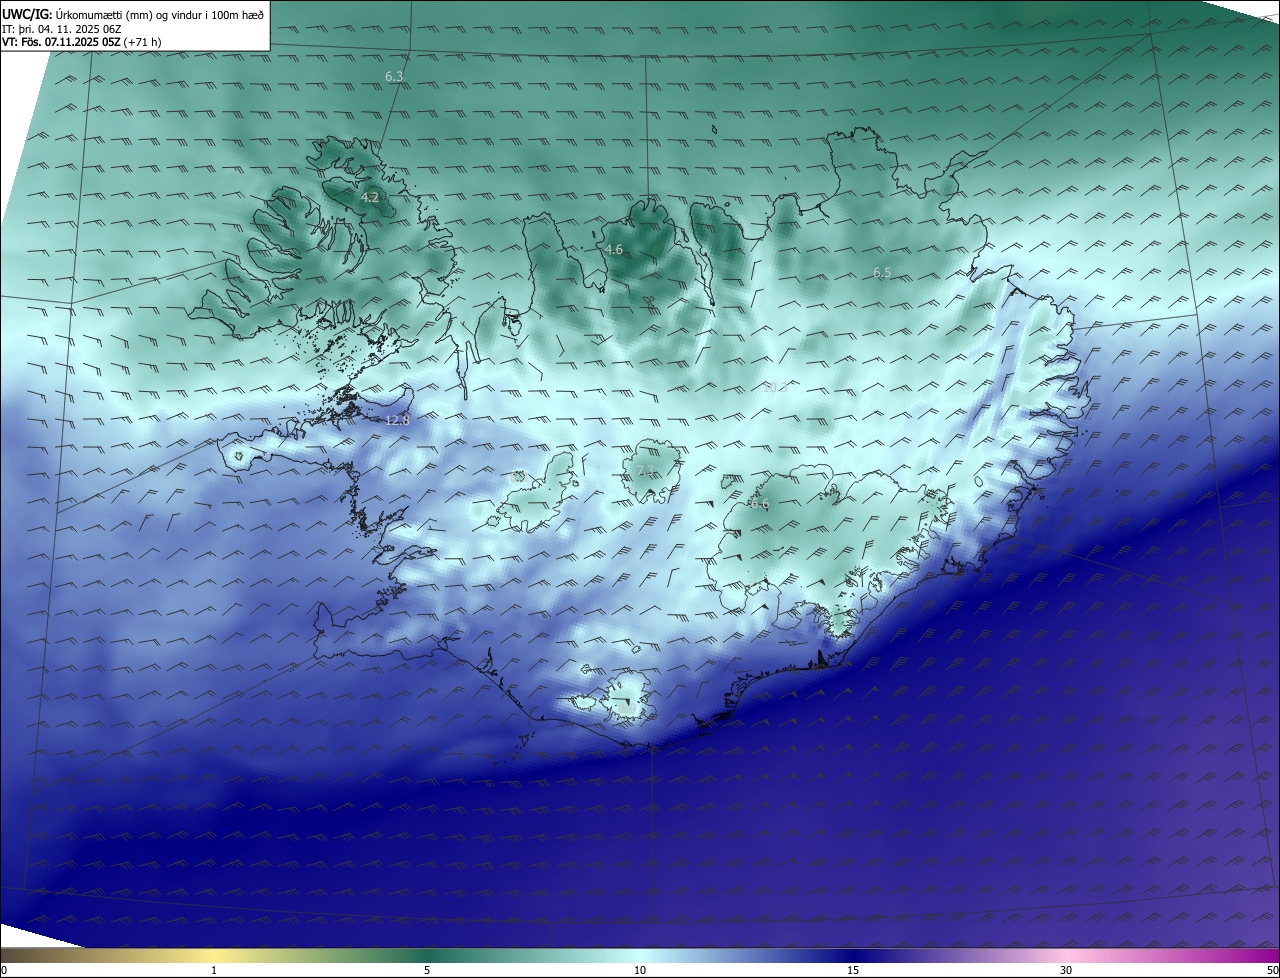Click the title text "Úrkomumætti (mm) og vindur í 100m hæð"

tap(159, 14)
